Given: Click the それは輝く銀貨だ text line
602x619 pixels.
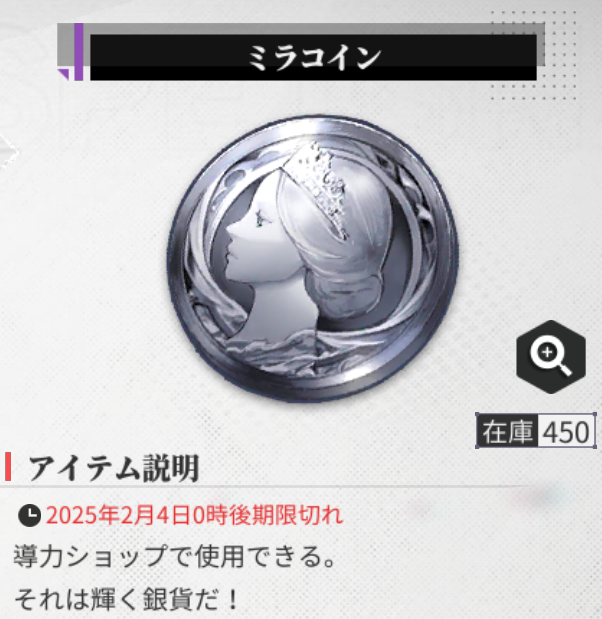Looking at the screenshot, I should pos(126,599).
